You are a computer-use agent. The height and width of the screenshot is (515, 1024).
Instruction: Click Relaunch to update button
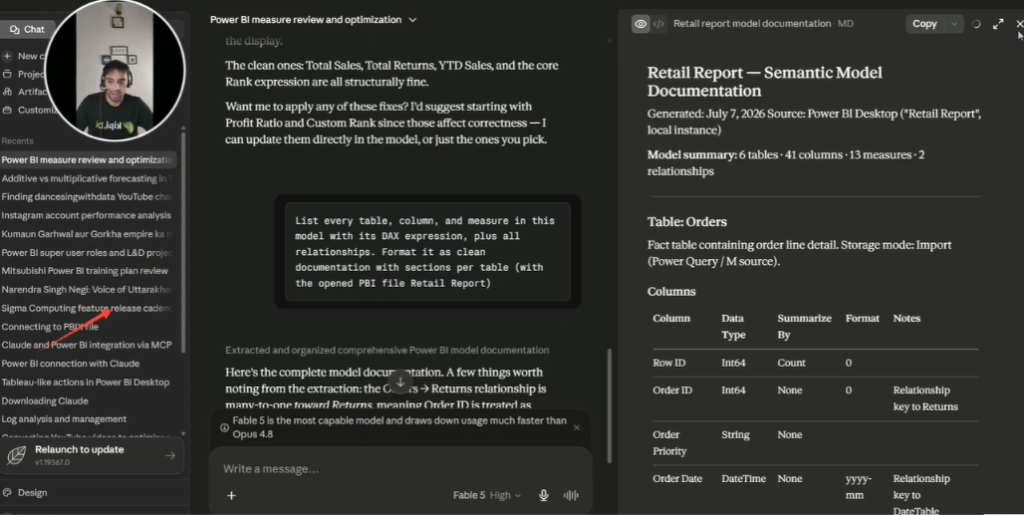(x=92, y=455)
